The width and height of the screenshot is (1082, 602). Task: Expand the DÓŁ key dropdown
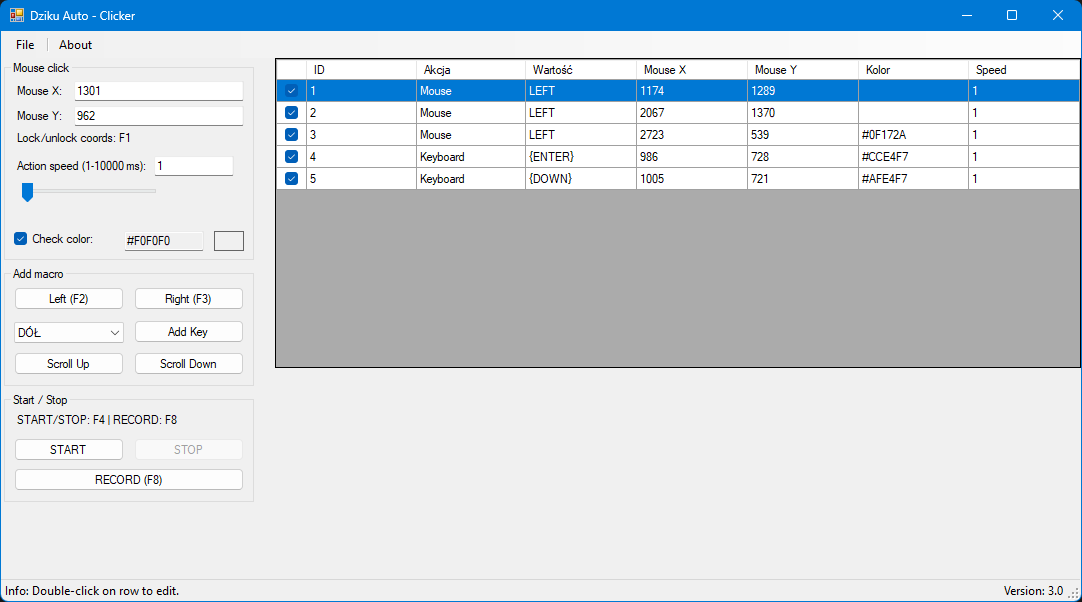click(x=114, y=332)
